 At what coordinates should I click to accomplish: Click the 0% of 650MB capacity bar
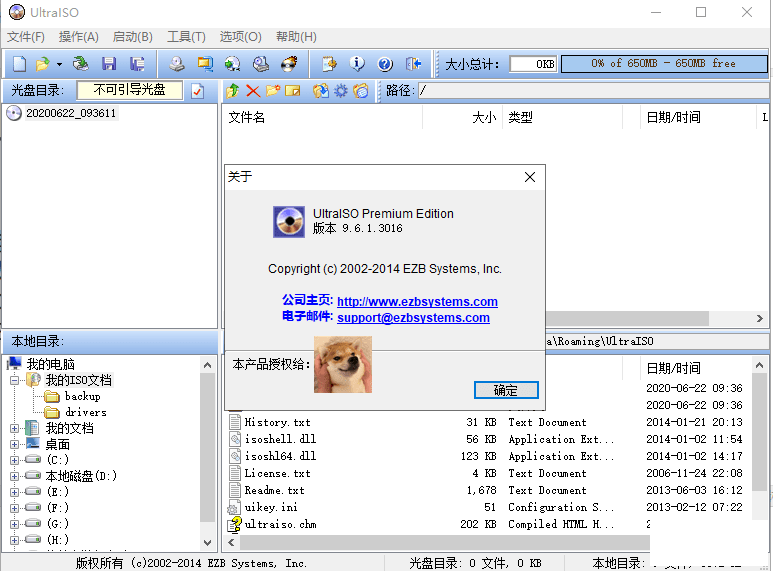tap(664, 64)
